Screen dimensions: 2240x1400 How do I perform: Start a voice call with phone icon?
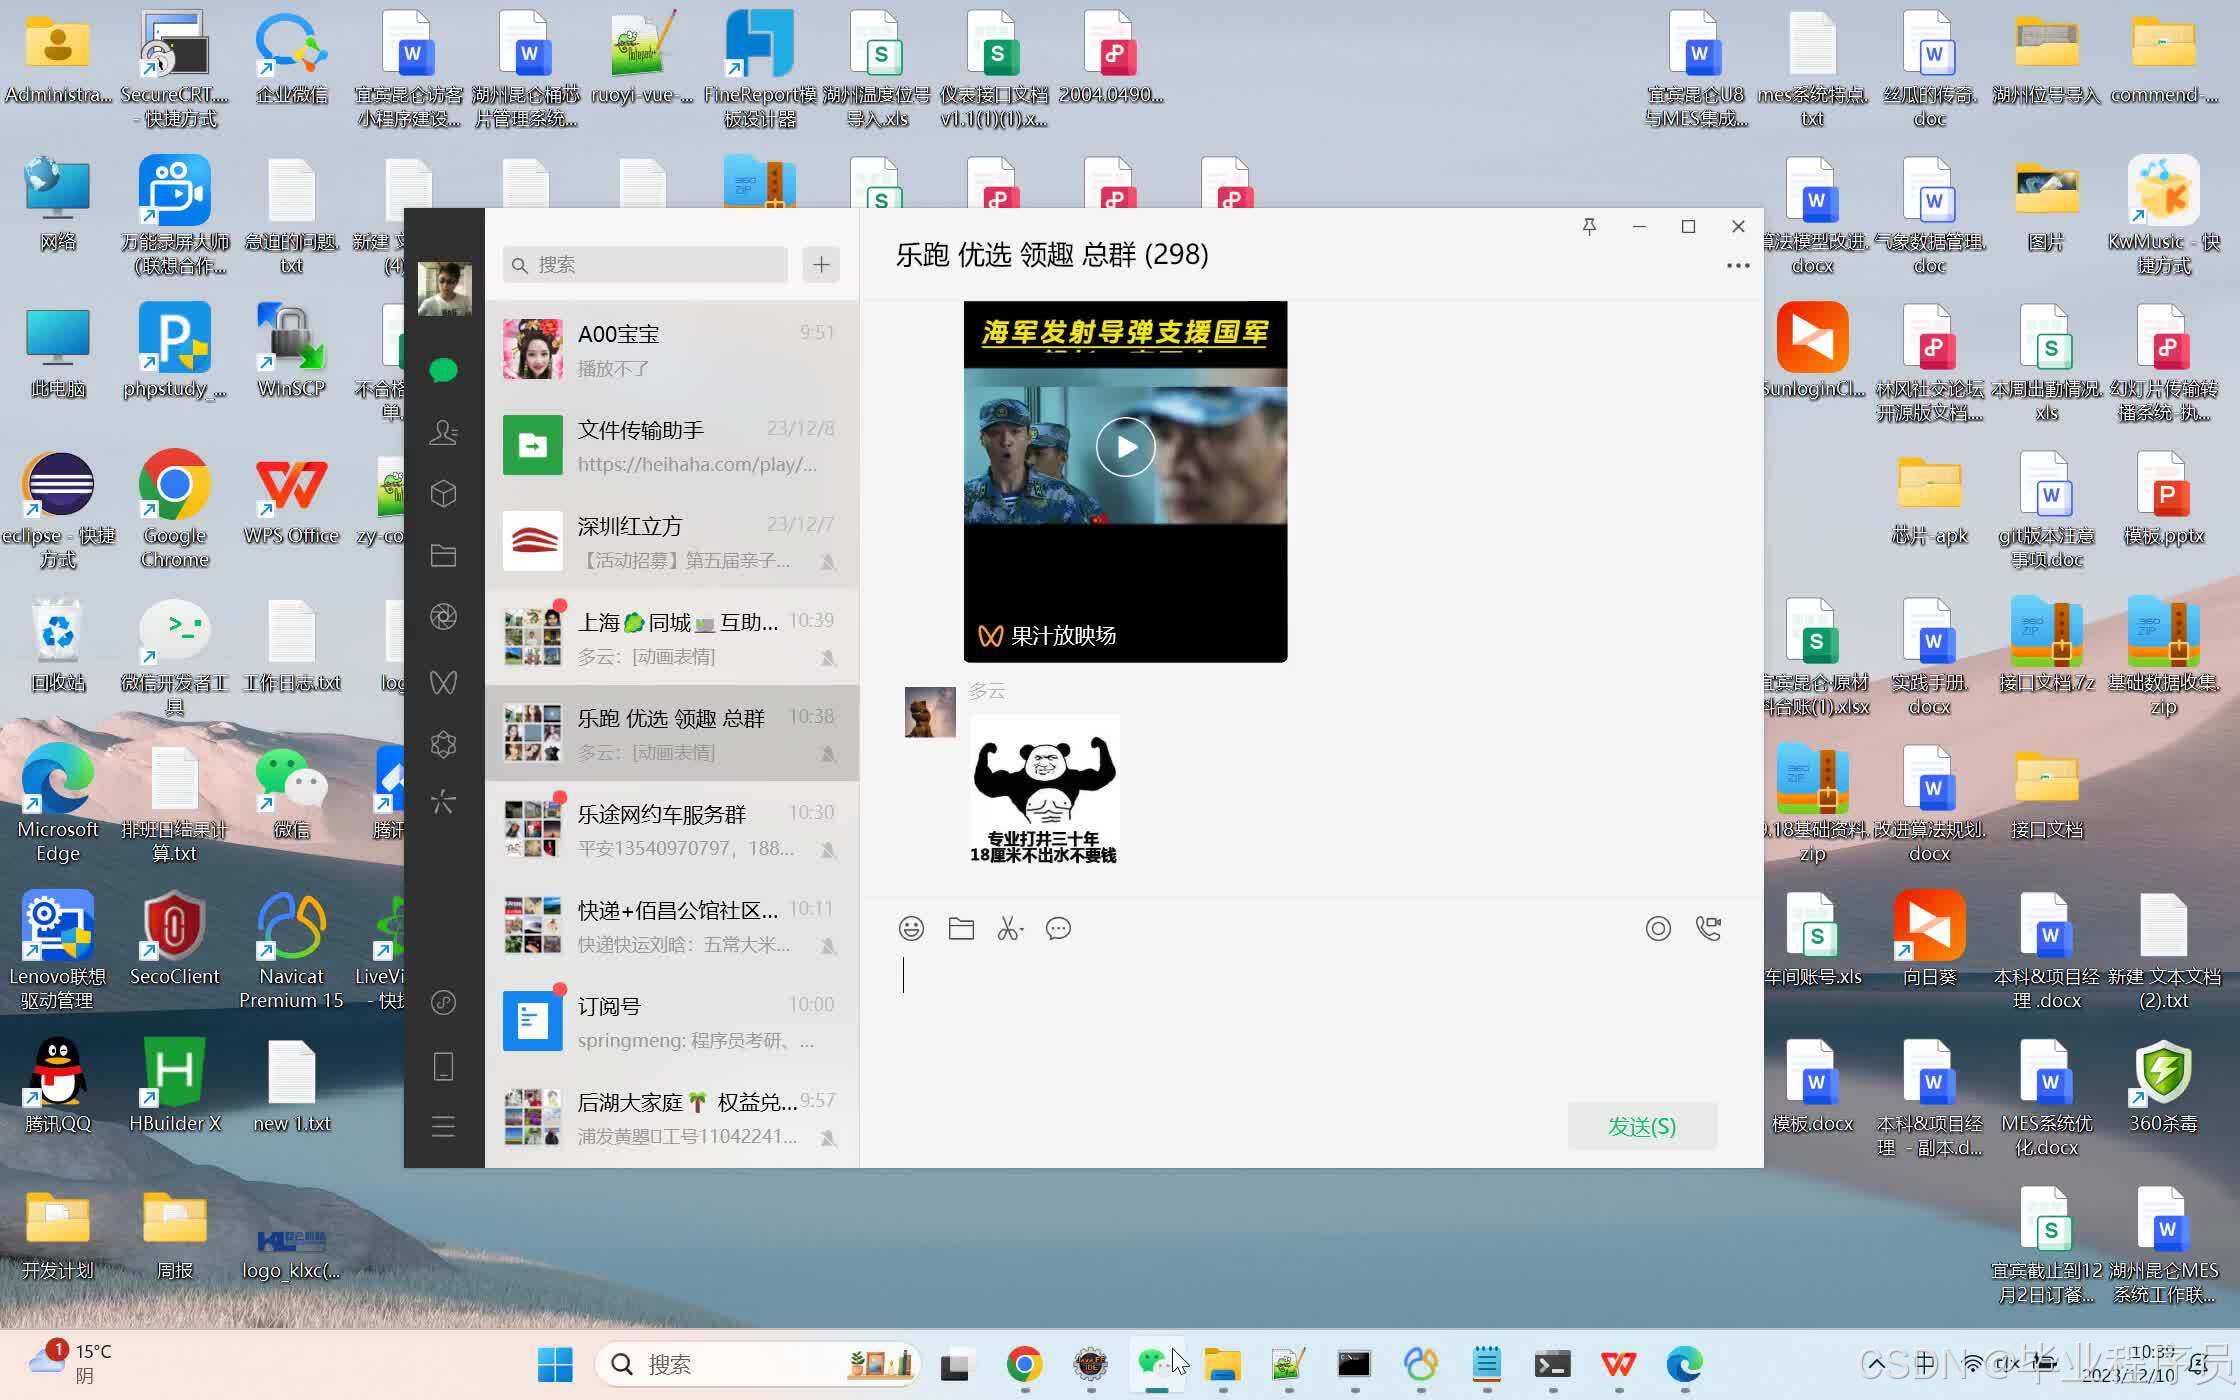1709,929
